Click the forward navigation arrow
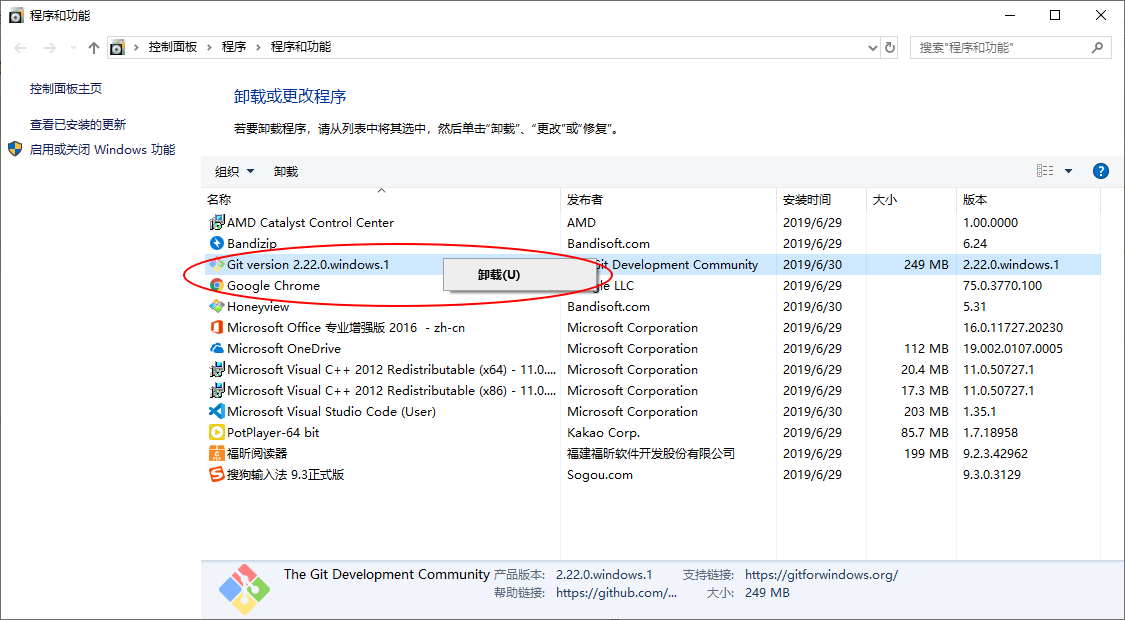 pyautogui.click(x=50, y=47)
